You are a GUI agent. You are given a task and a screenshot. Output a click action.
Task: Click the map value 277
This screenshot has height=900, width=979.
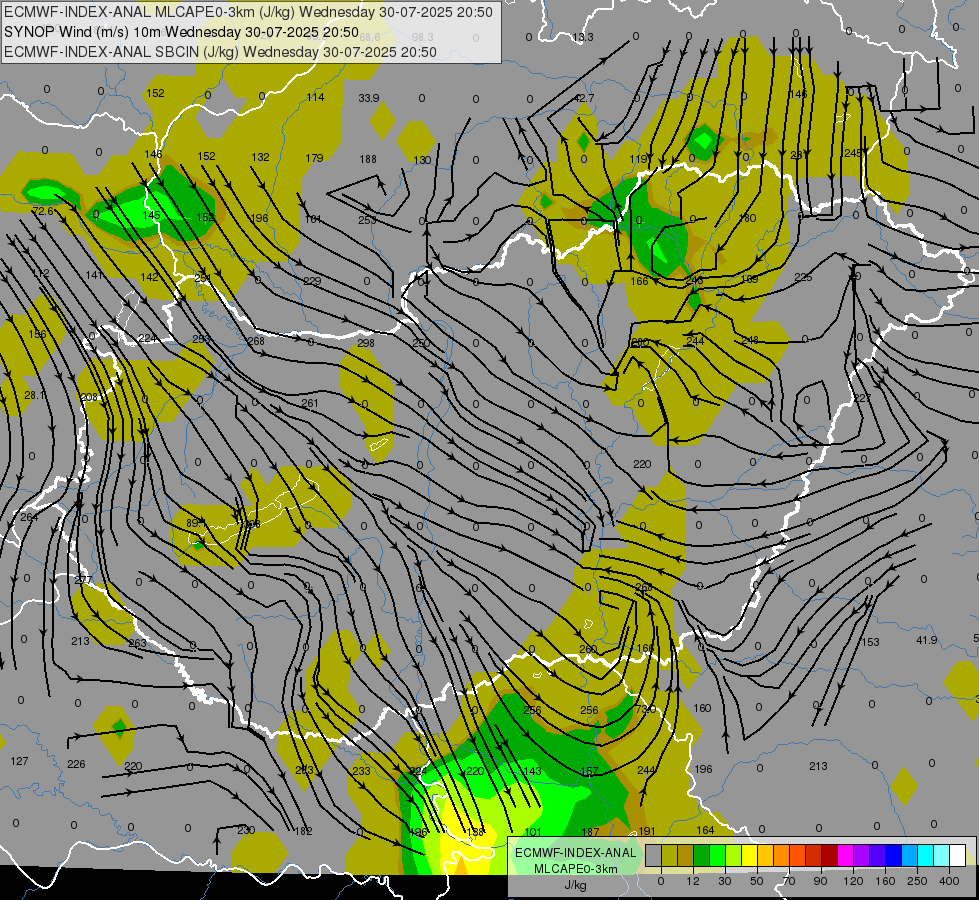[82, 580]
